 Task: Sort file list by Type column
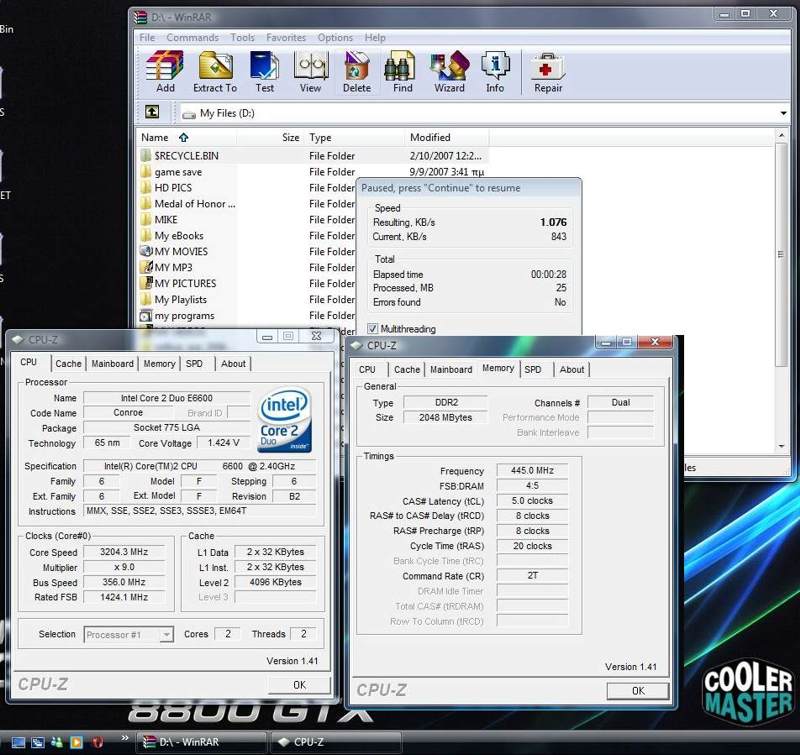click(x=354, y=137)
